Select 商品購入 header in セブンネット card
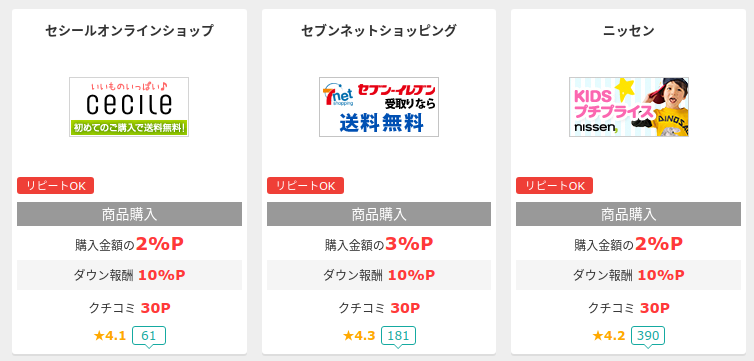Viewport: 754px width, 361px height. click(x=379, y=214)
